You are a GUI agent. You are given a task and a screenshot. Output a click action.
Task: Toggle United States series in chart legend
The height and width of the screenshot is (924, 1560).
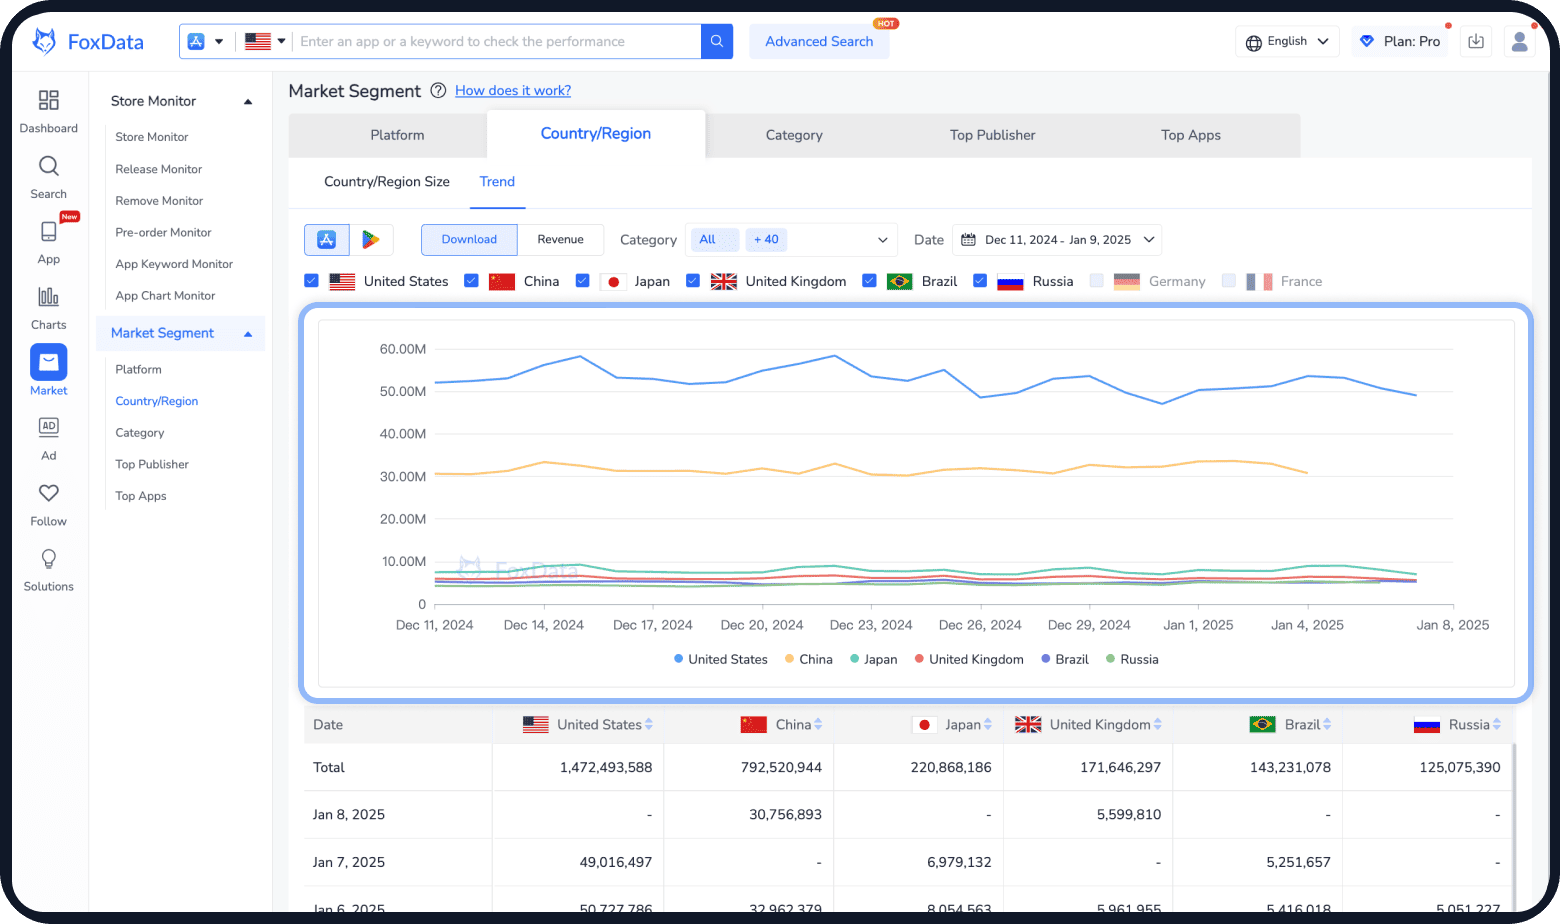click(720, 659)
